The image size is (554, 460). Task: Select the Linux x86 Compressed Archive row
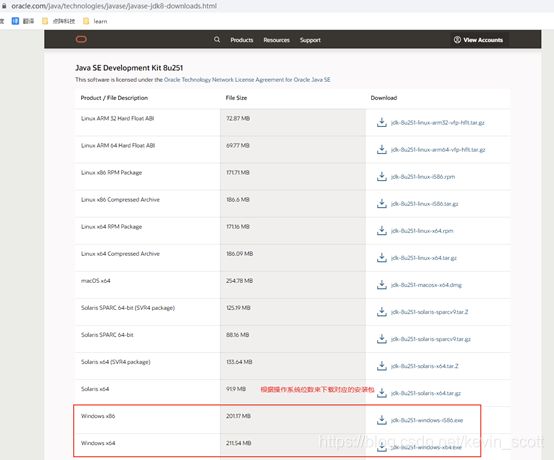point(293,204)
